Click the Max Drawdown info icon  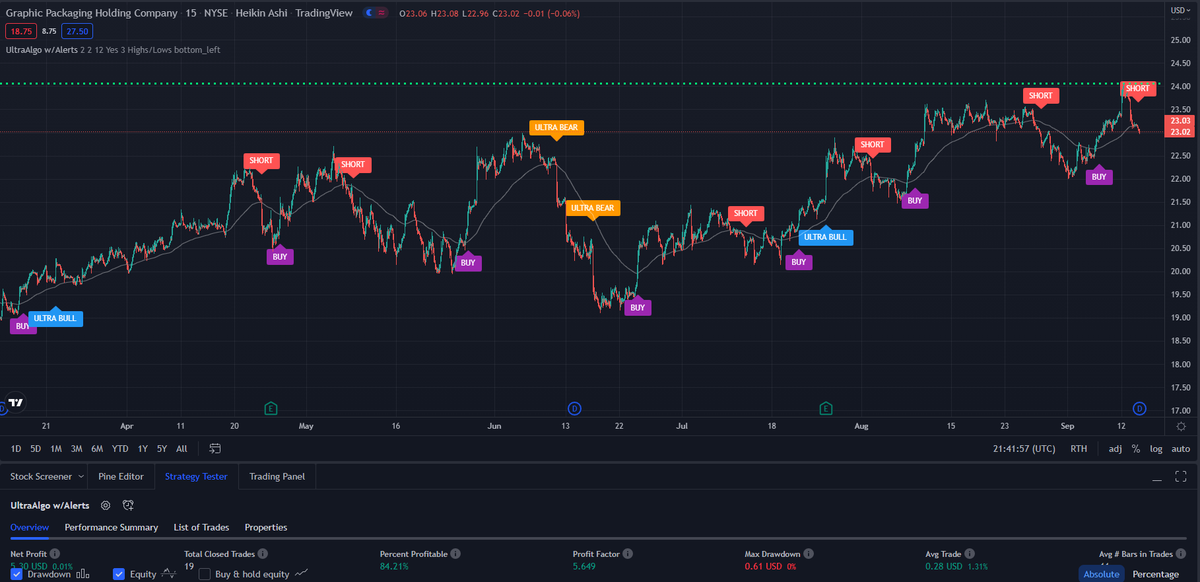[x=808, y=553]
